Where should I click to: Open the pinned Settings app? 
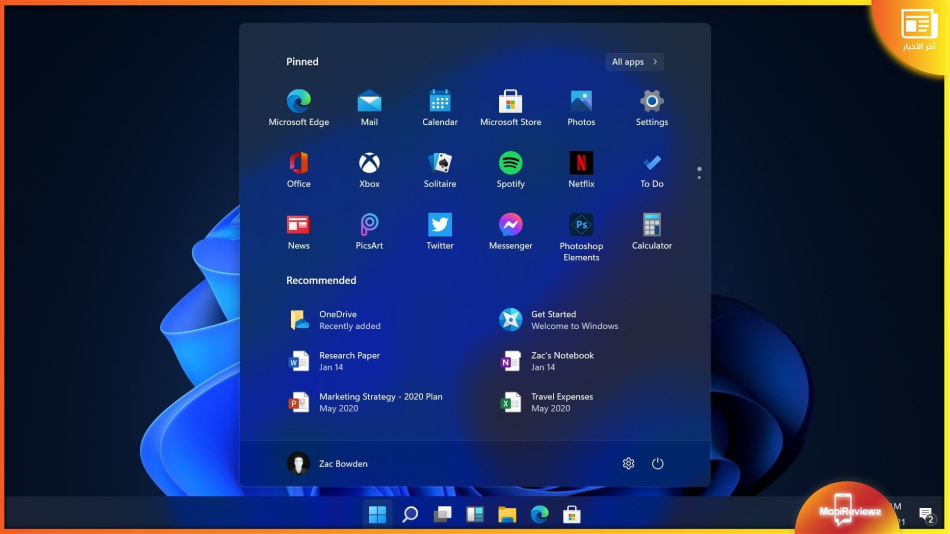tap(652, 108)
